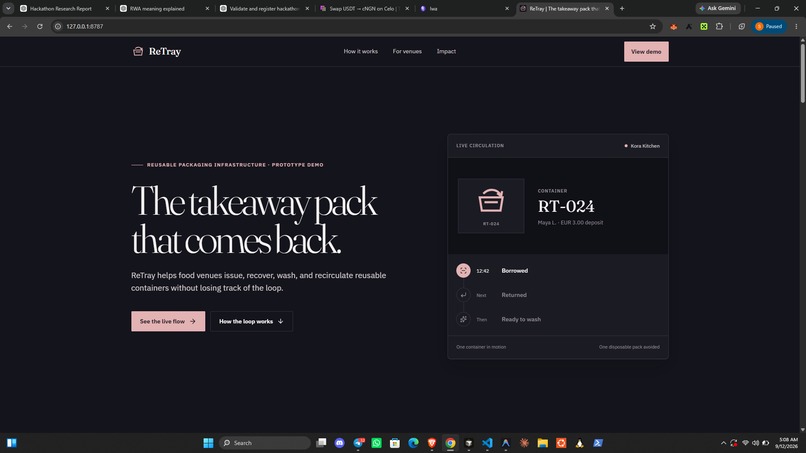
Task: Open Microsoft Edge from taskbar
Action: (x=413, y=443)
